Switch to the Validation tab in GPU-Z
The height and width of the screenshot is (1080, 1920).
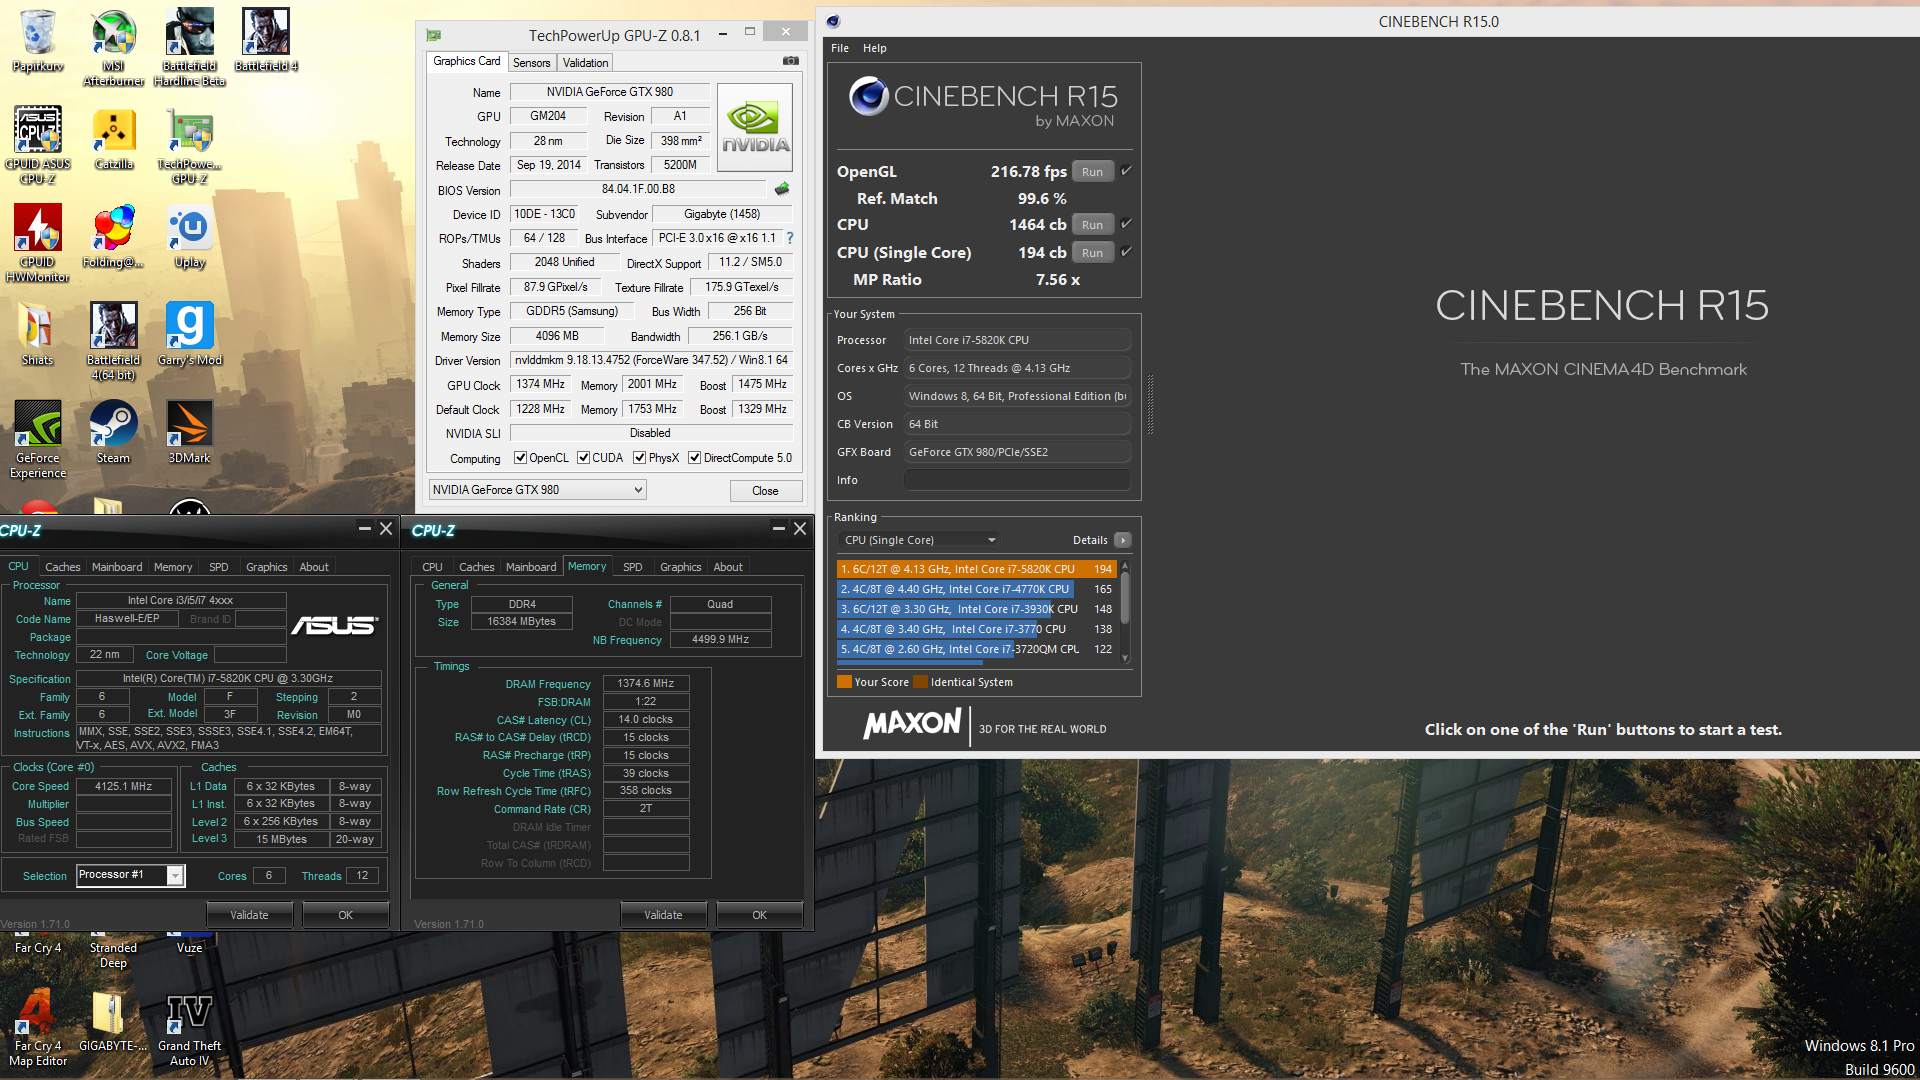[585, 62]
